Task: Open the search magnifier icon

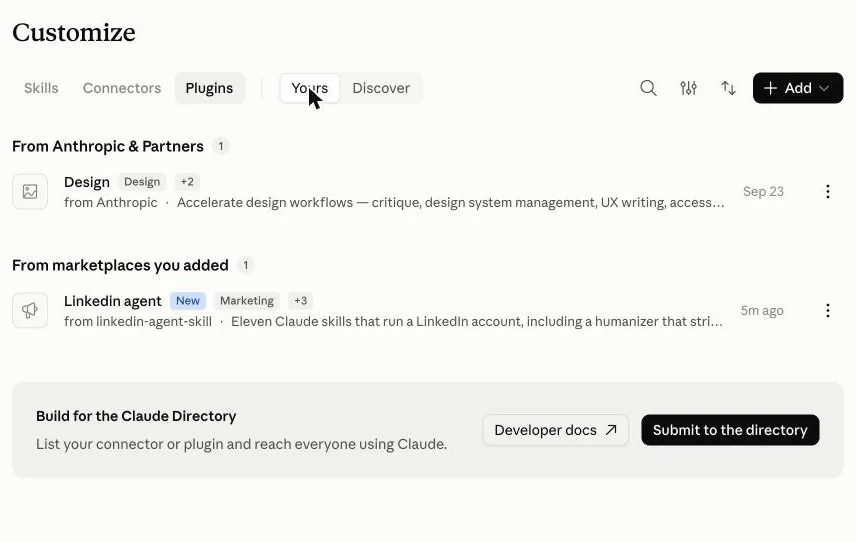Action: pos(648,88)
